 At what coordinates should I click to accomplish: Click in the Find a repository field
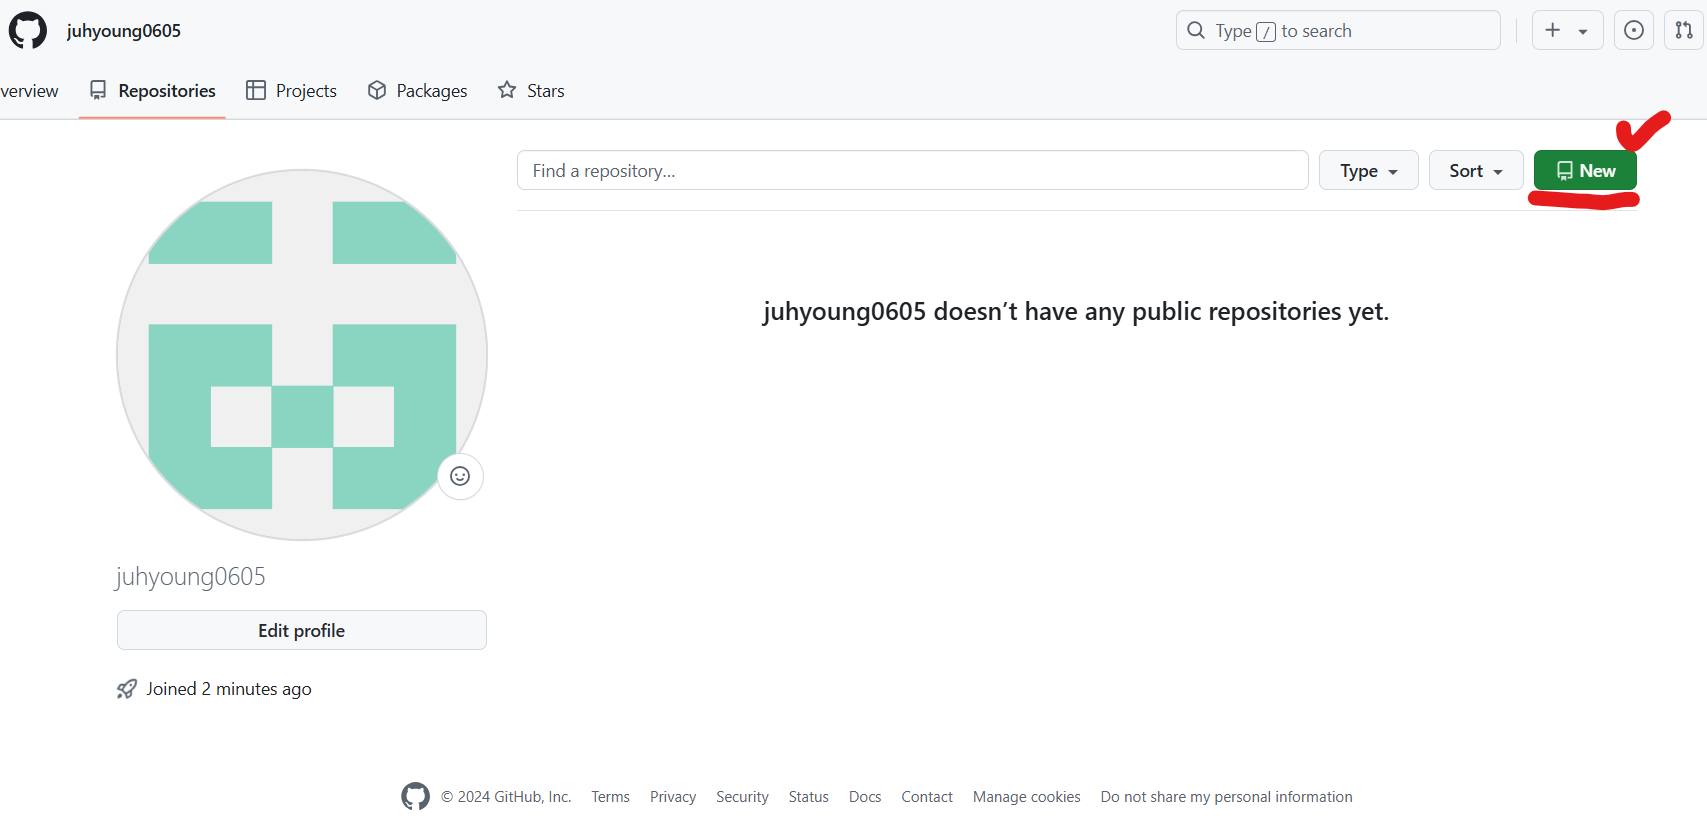[912, 170]
